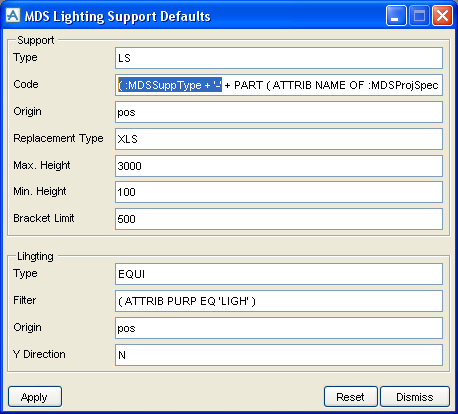The height and width of the screenshot is (414, 458).
Task: Click into the Code expression field
Action: point(279,85)
